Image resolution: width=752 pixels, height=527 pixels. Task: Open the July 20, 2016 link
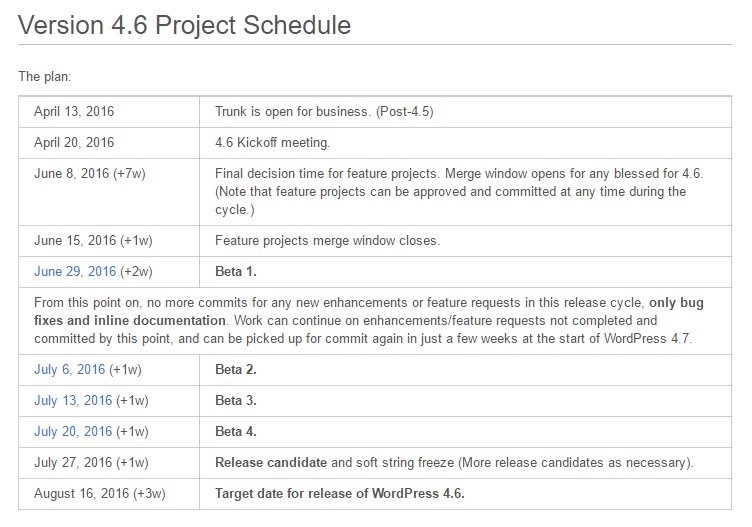[73, 431]
